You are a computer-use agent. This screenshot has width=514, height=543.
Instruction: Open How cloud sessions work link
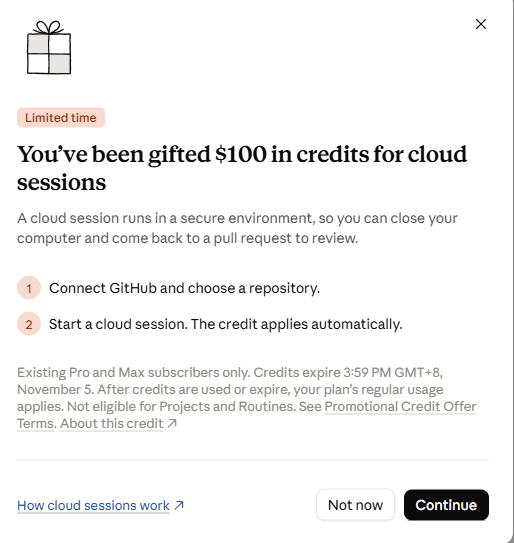[94, 506]
